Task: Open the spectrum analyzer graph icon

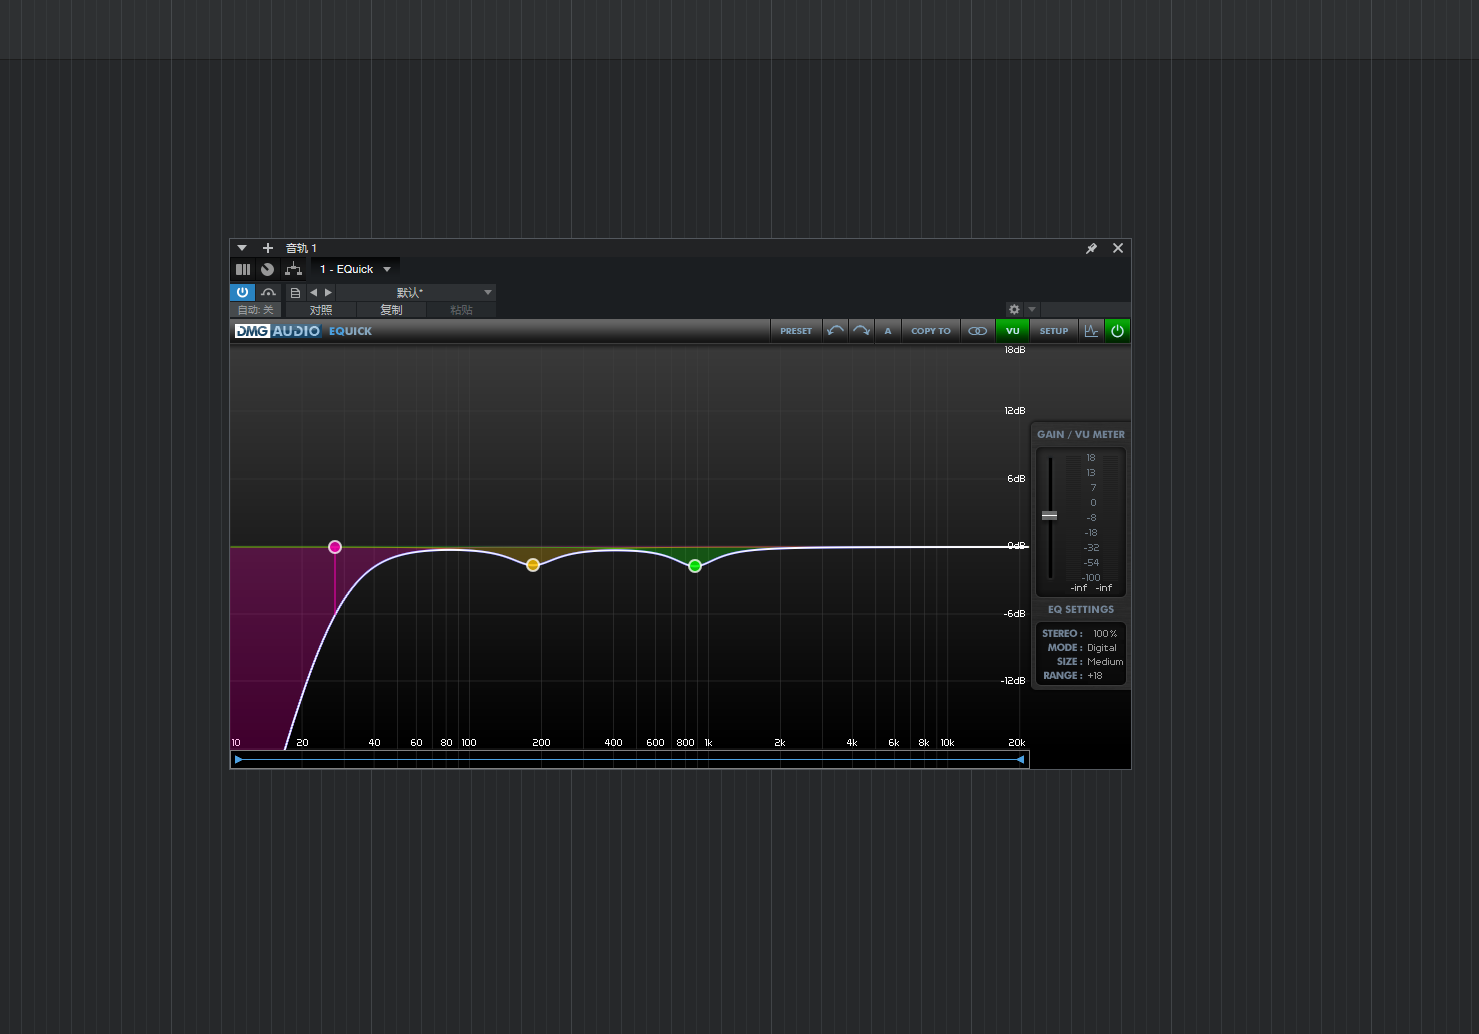Action: tap(1091, 331)
